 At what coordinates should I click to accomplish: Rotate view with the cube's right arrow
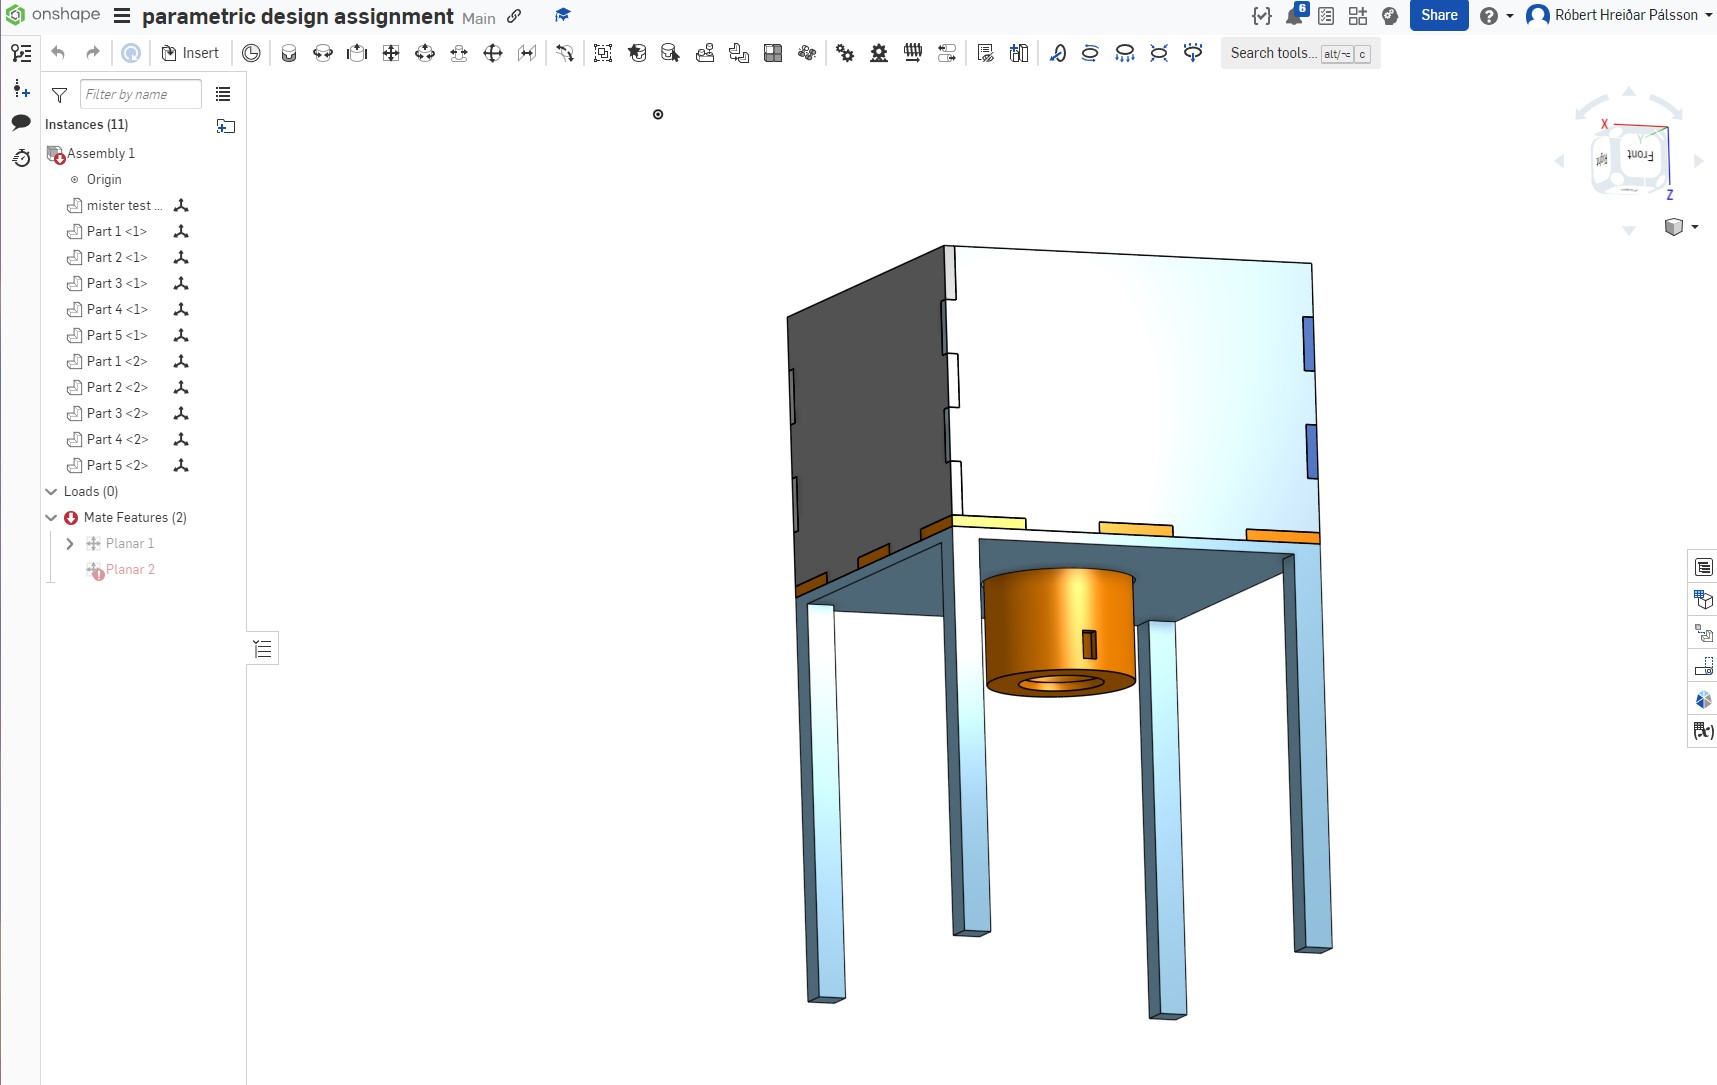1698,160
